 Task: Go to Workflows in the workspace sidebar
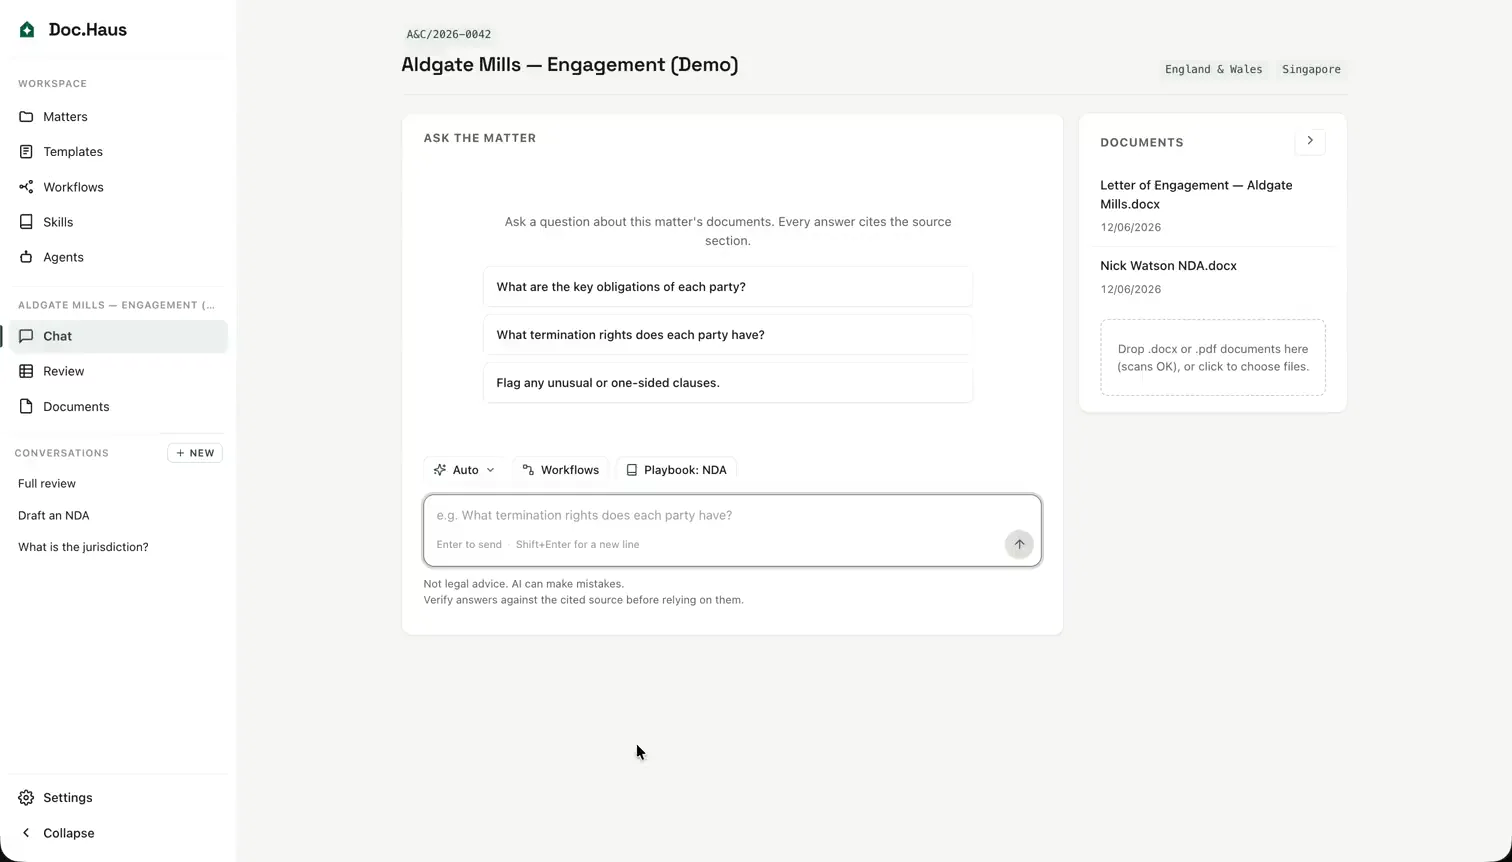click(118, 187)
